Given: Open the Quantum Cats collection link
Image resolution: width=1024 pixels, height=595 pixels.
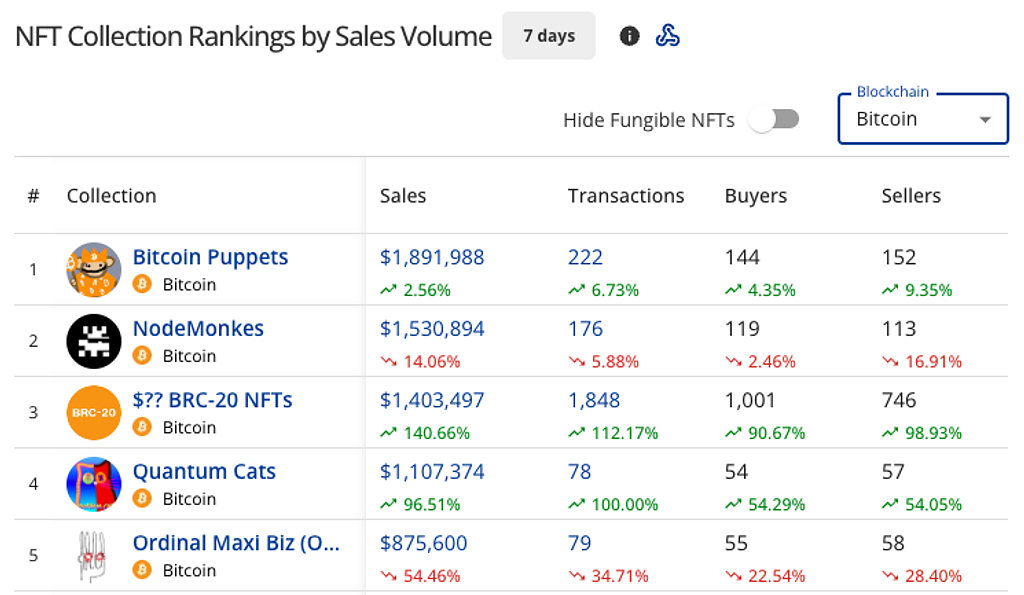Looking at the screenshot, I should click(204, 471).
